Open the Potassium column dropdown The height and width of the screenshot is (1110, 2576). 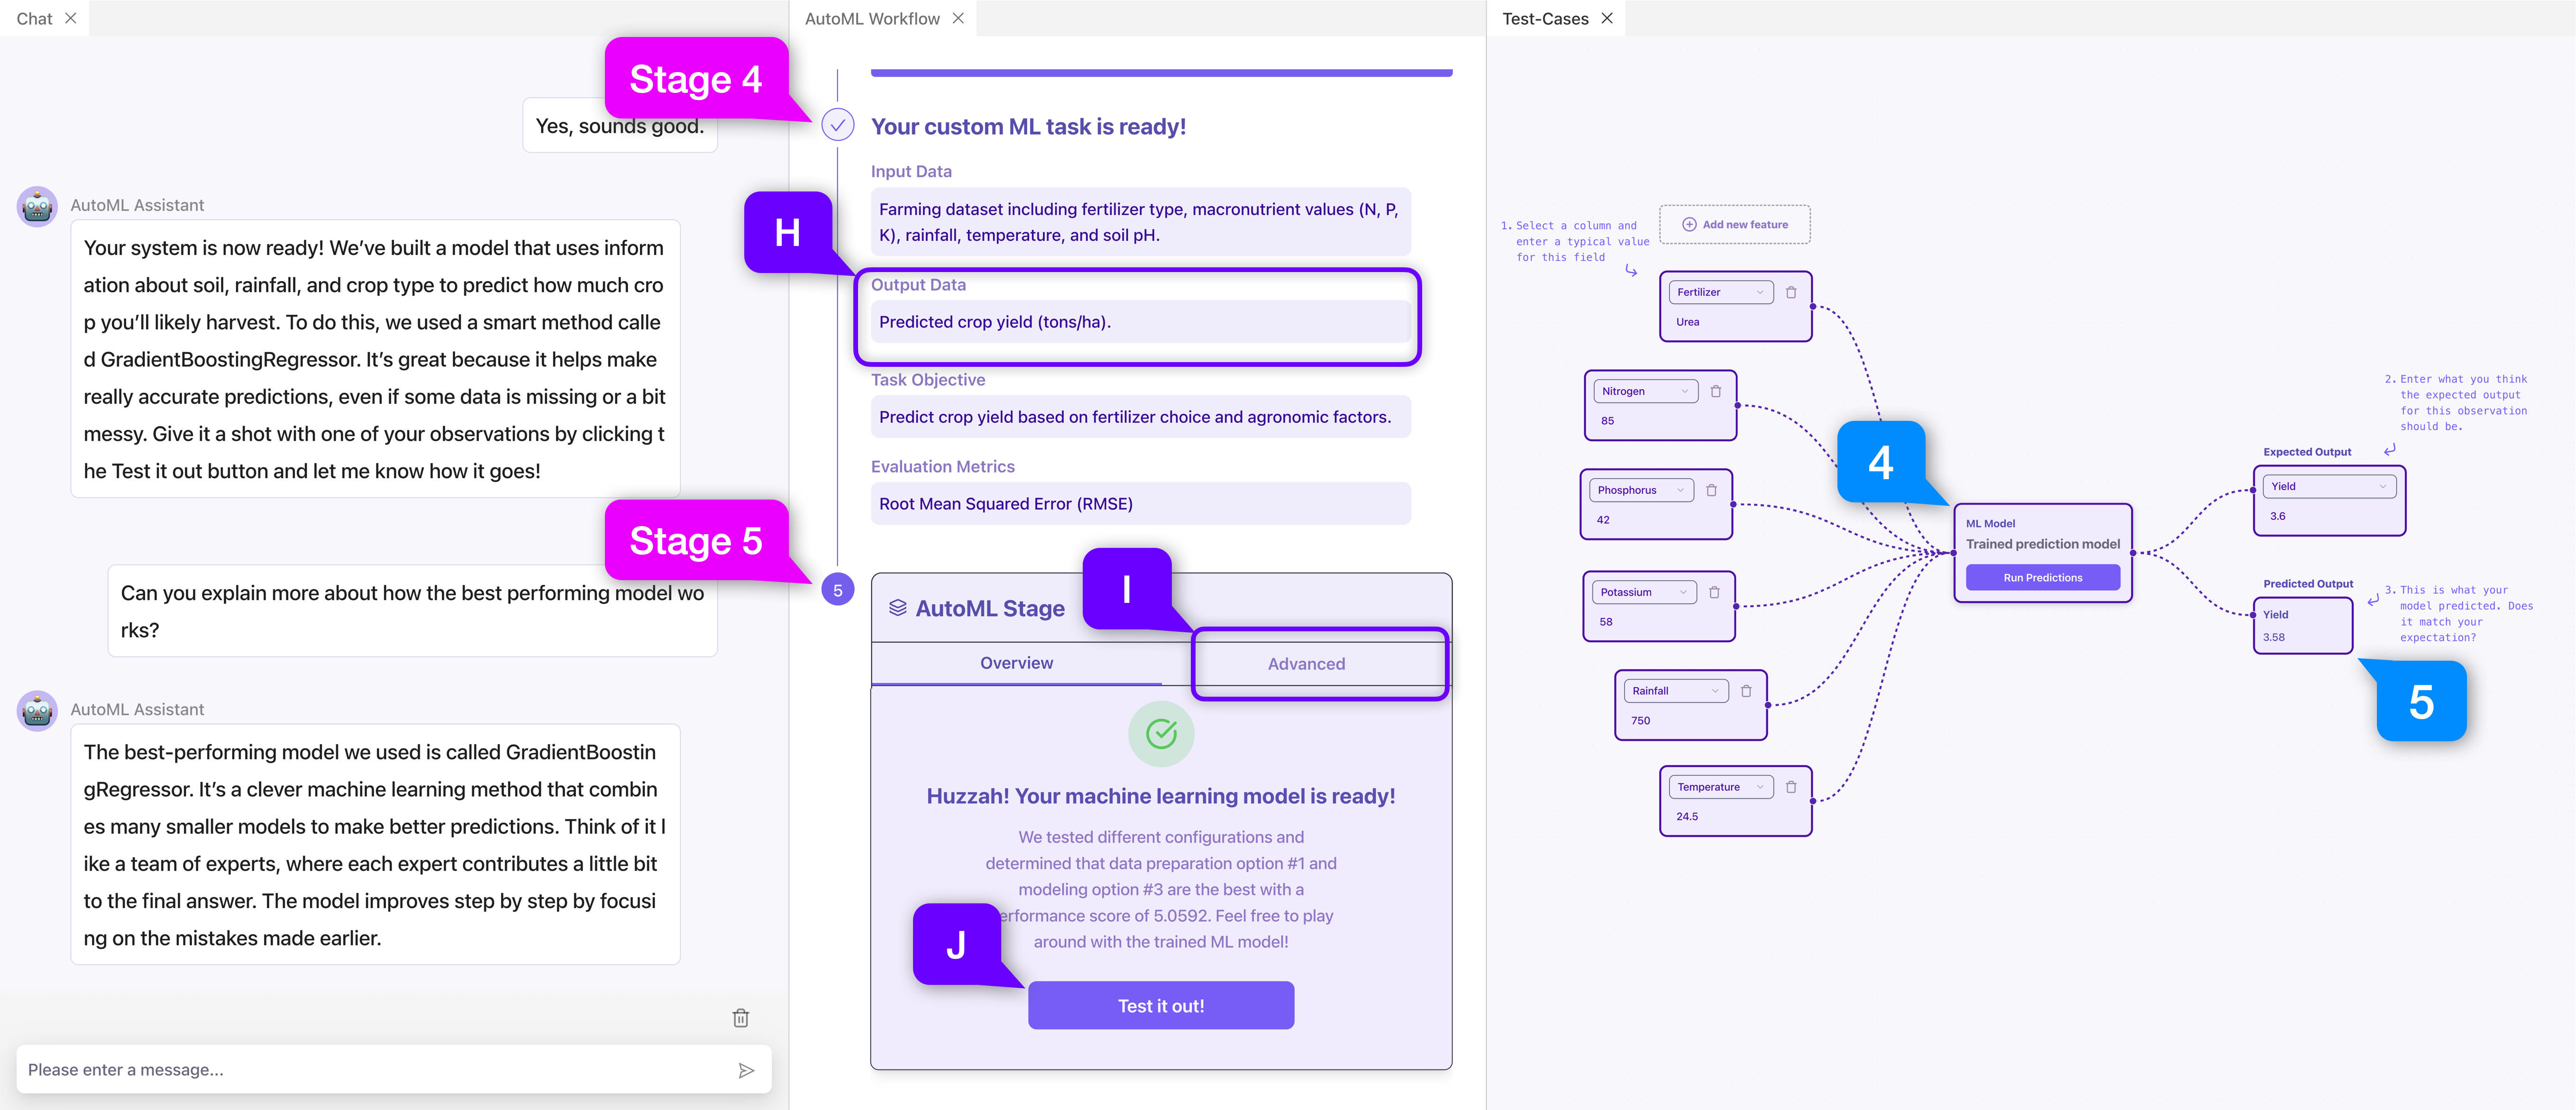(x=1644, y=592)
